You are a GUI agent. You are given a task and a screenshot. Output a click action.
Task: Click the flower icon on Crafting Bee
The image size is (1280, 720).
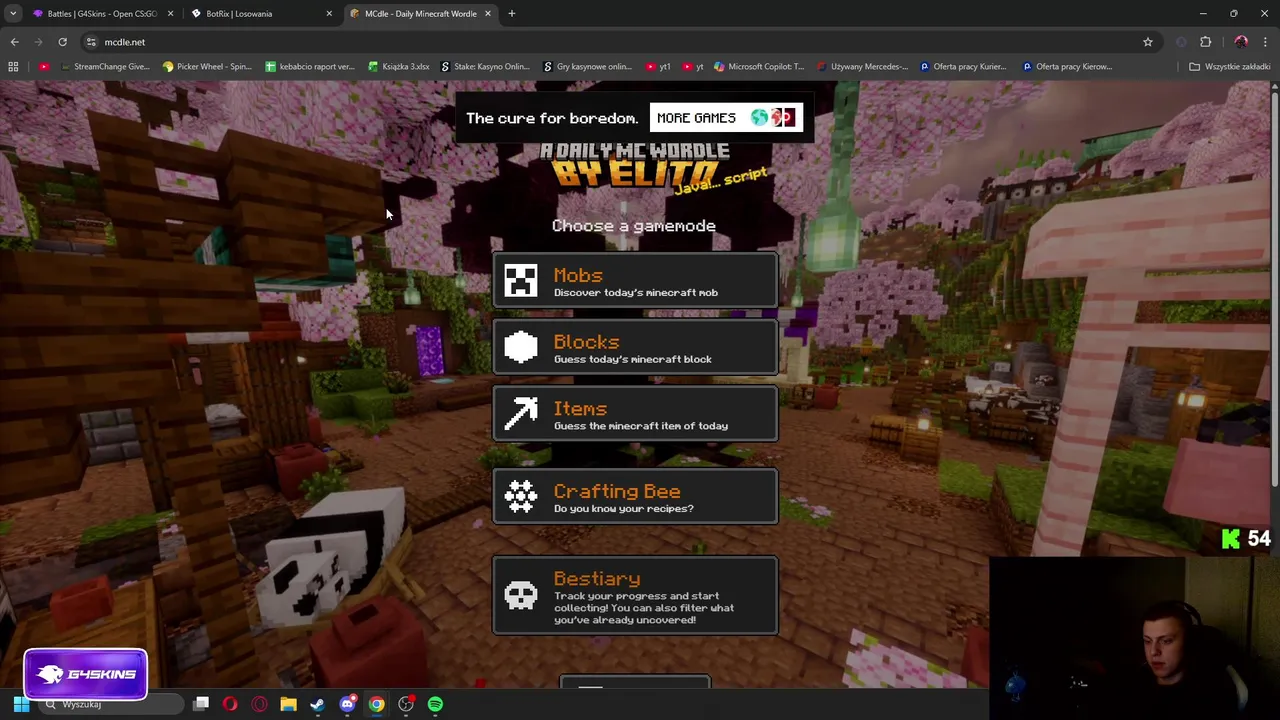click(x=520, y=497)
